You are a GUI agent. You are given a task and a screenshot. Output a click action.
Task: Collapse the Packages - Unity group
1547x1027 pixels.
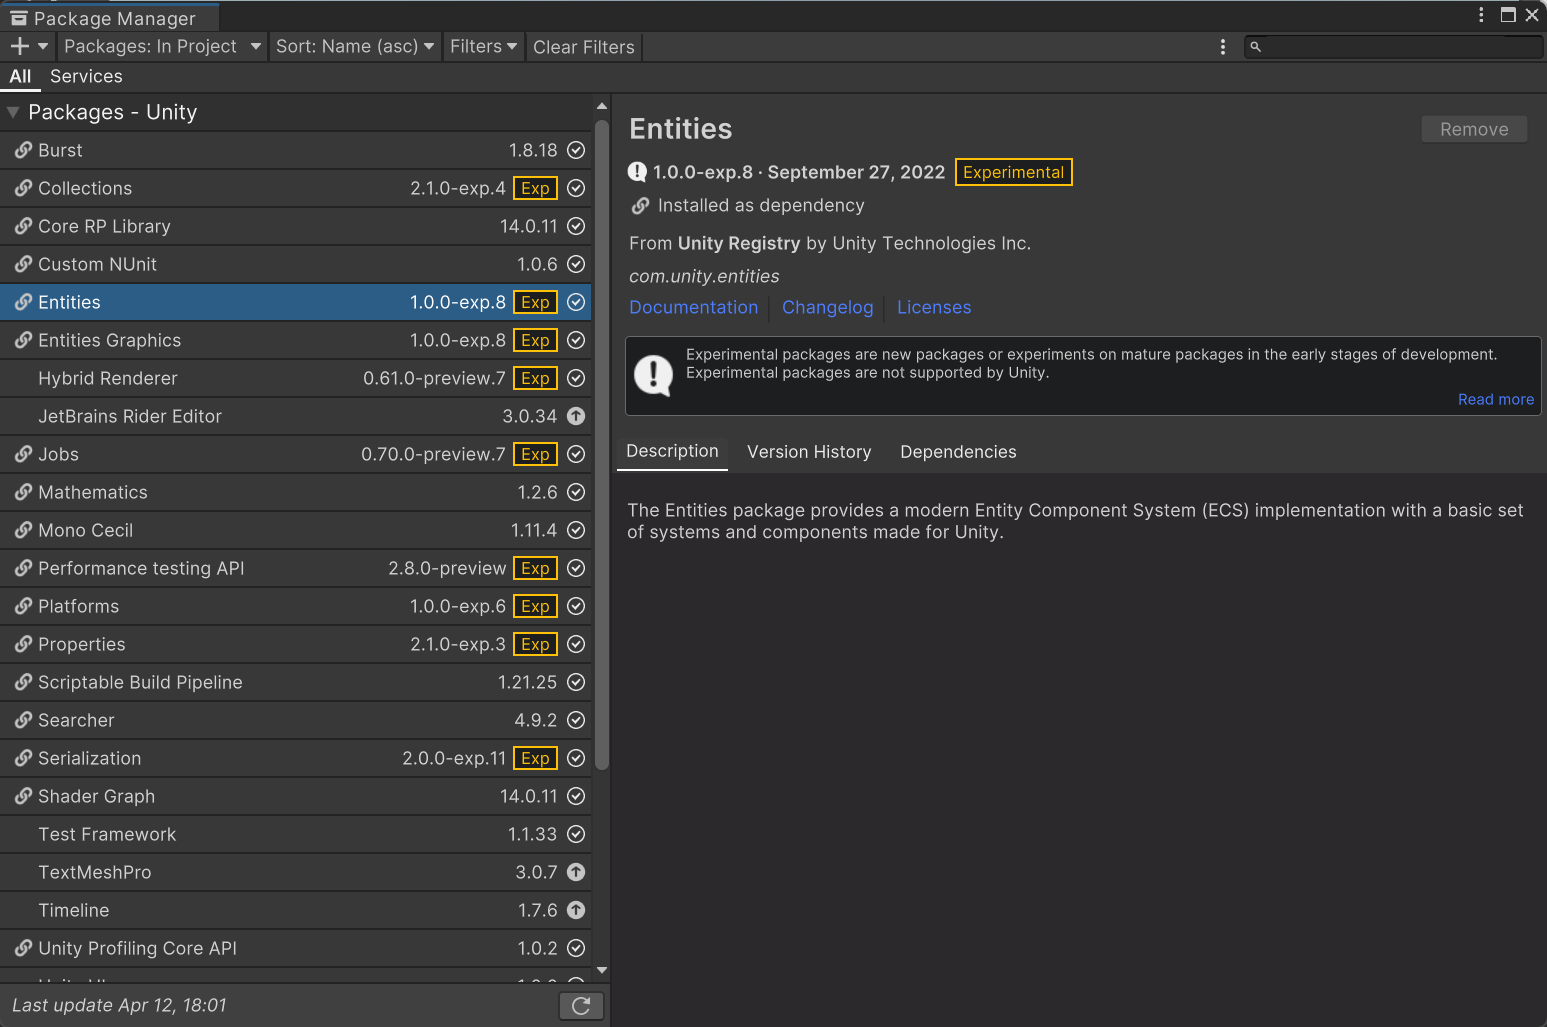13,112
